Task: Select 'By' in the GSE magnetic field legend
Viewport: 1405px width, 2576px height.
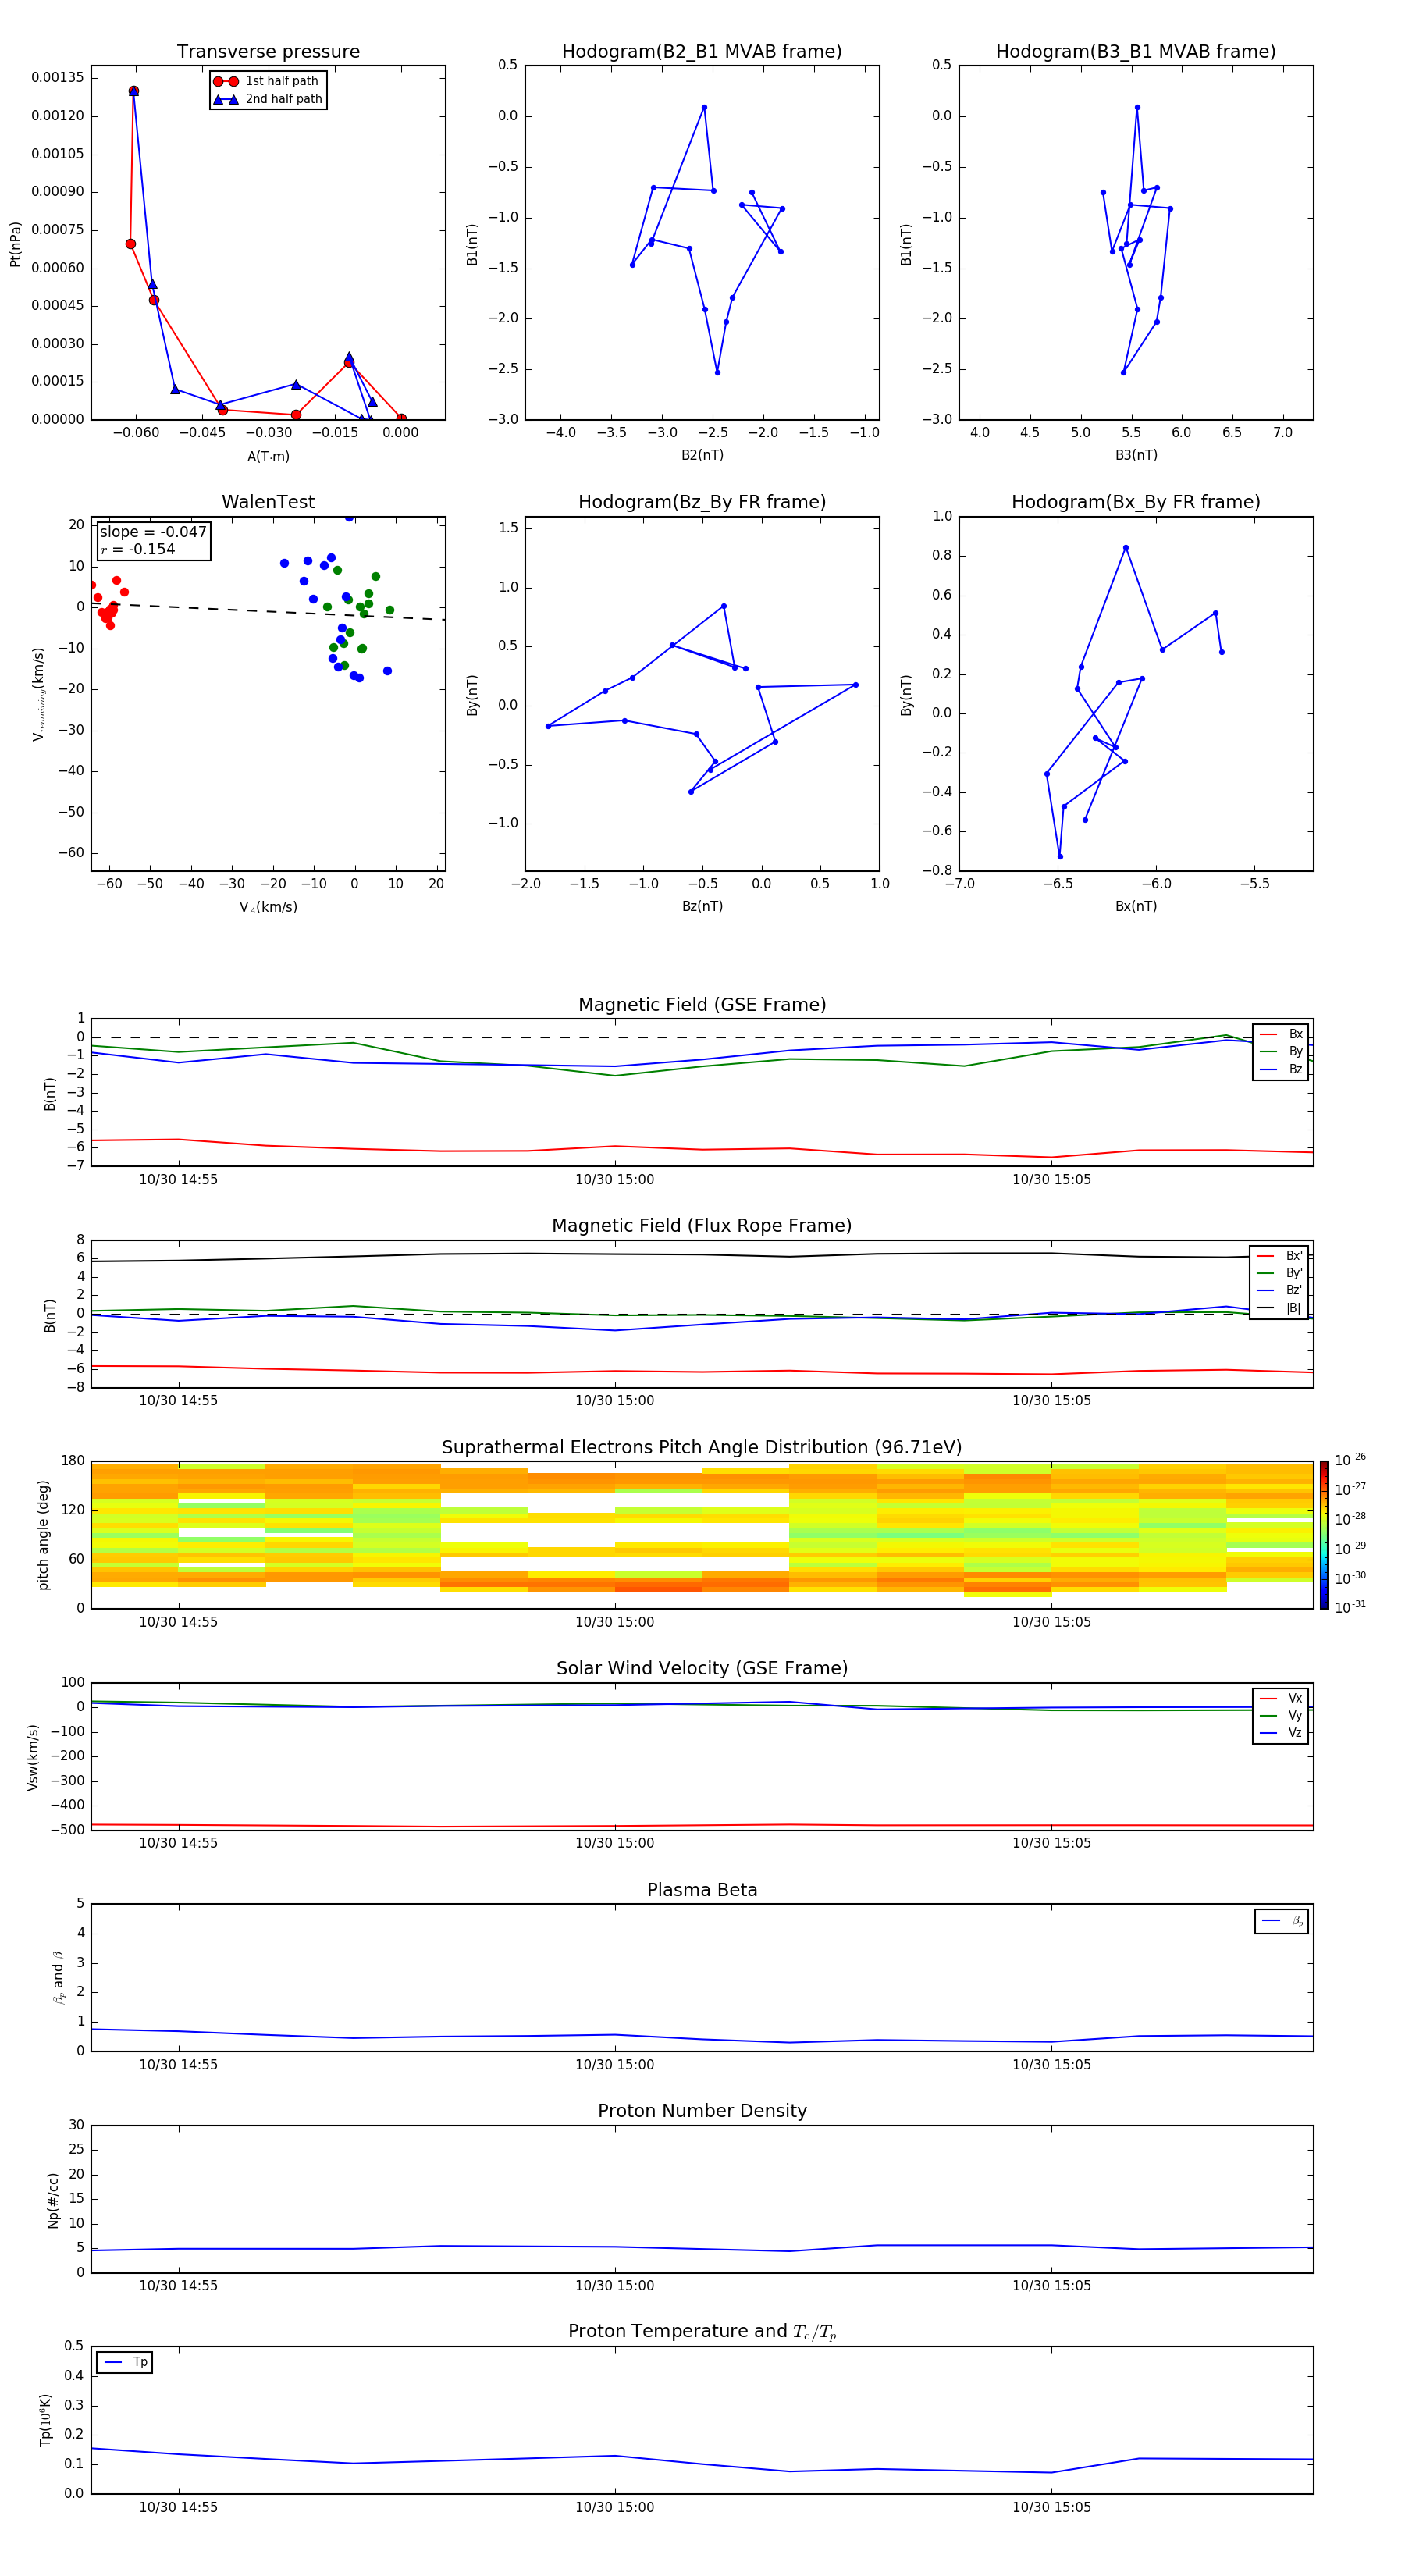Action: [1281, 1052]
